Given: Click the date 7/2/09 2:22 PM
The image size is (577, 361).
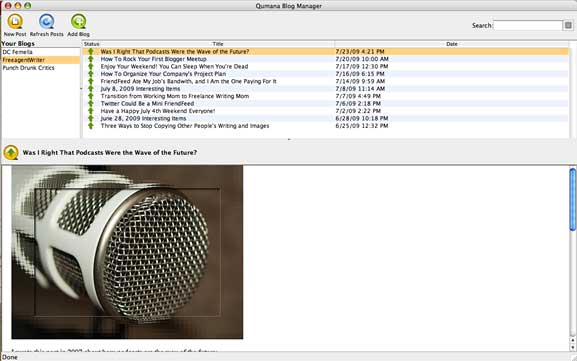Looking at the screenshot, I should [x=358, y=111].
